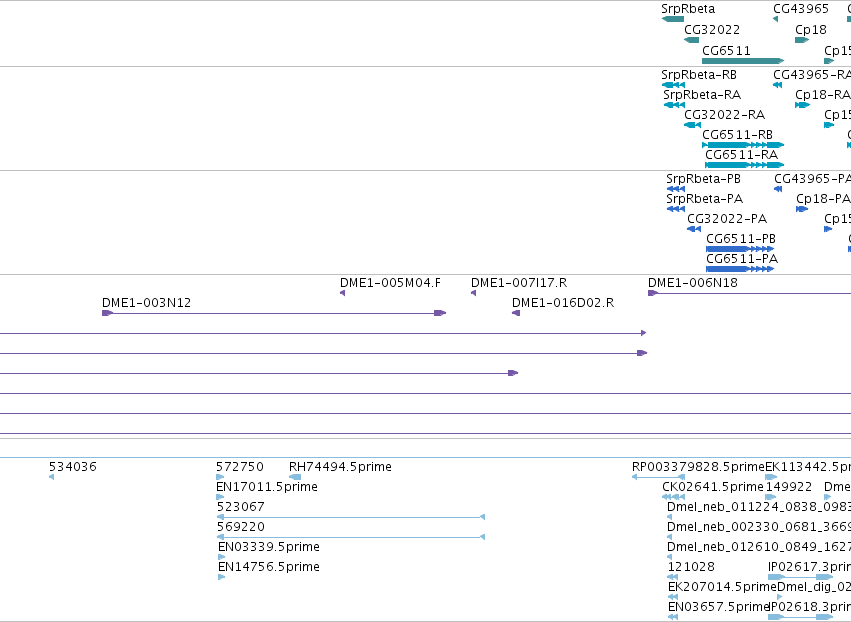
Task: Click the EN17011.5prime EST label
Action: [x=267, y=487]
